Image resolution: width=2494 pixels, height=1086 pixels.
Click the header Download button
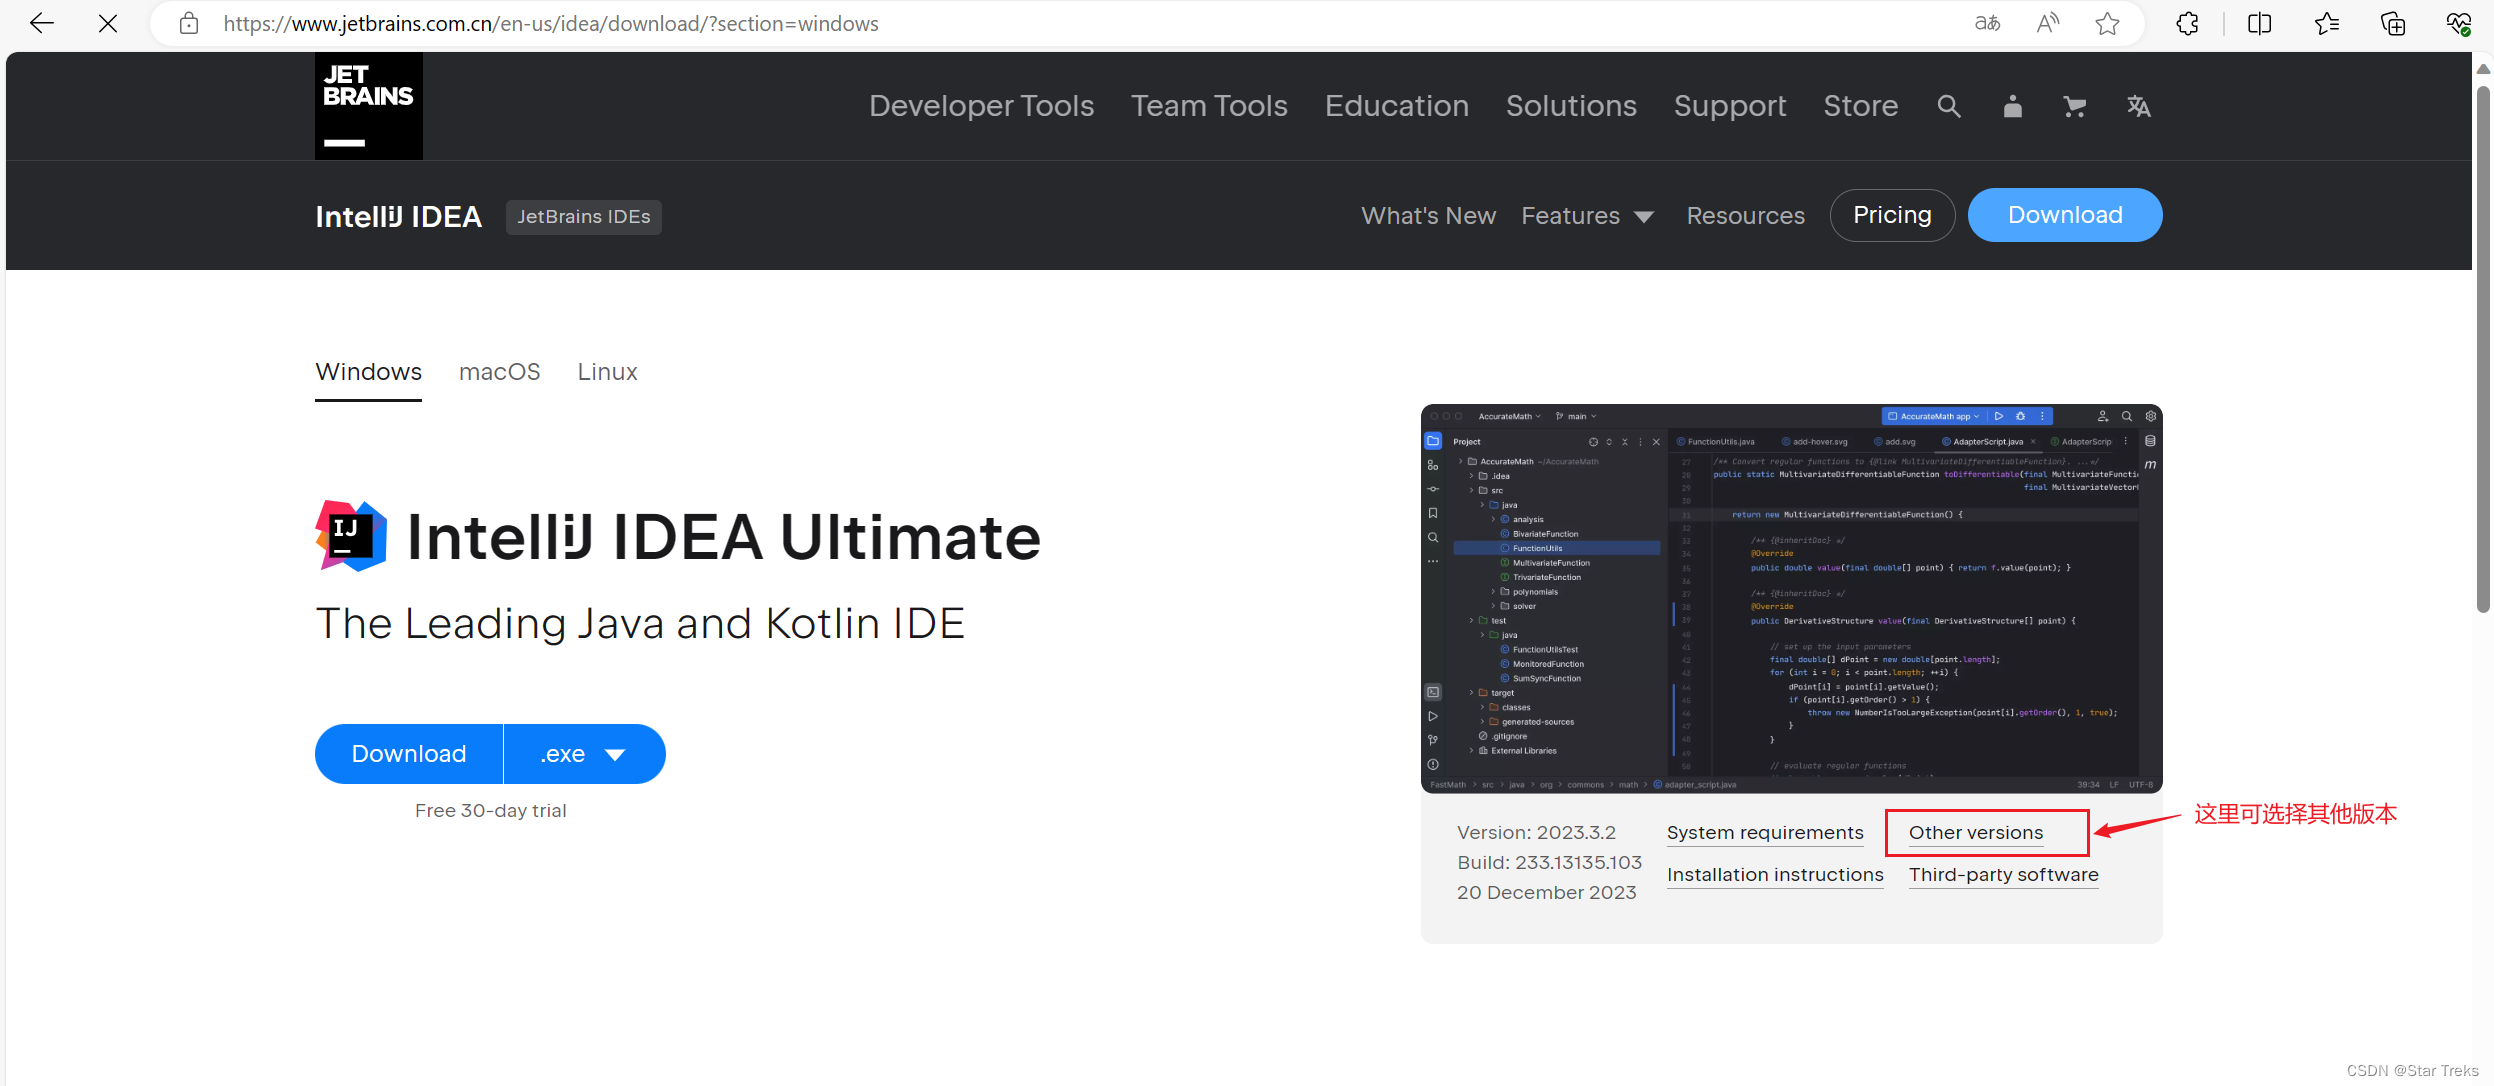[x=2065, y=215]
